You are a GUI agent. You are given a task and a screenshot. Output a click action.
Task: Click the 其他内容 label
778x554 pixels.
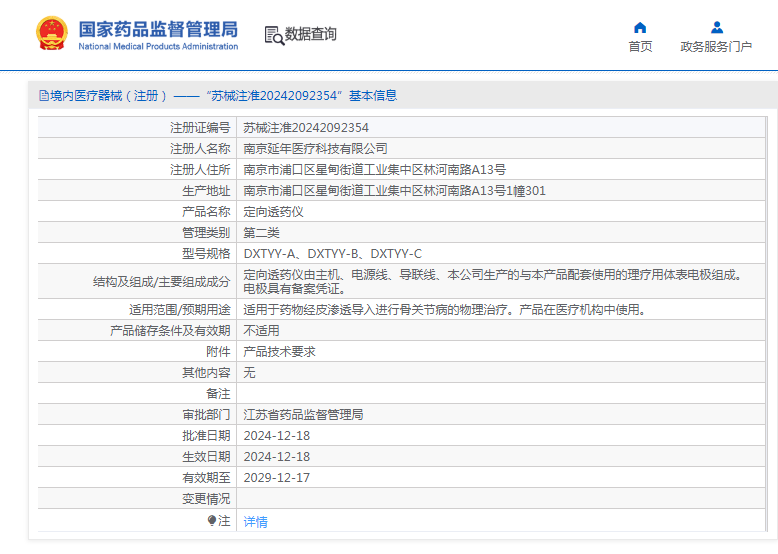click(x=206, y=372)
